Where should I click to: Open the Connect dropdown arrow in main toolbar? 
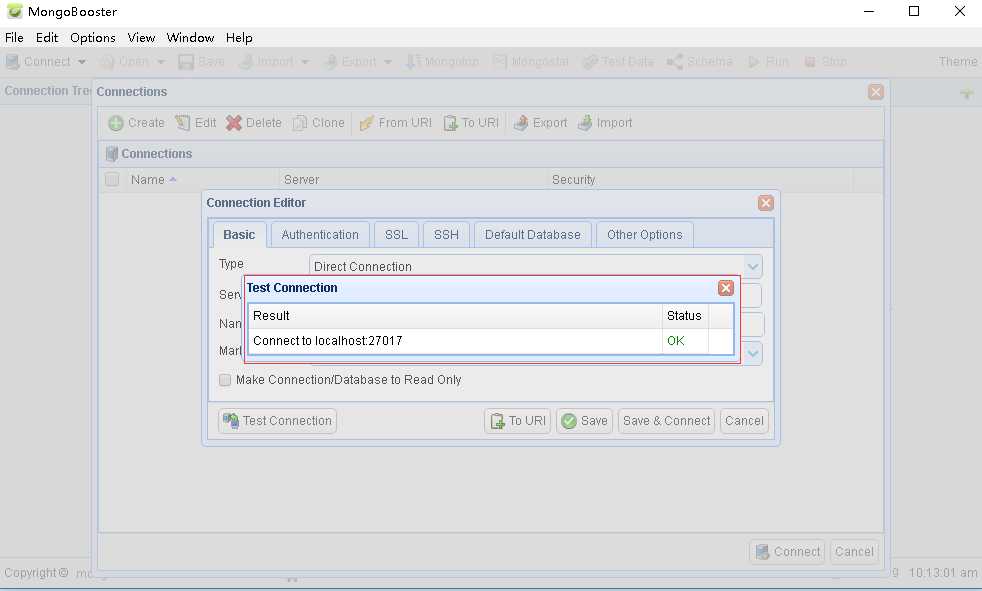(81, 62)
